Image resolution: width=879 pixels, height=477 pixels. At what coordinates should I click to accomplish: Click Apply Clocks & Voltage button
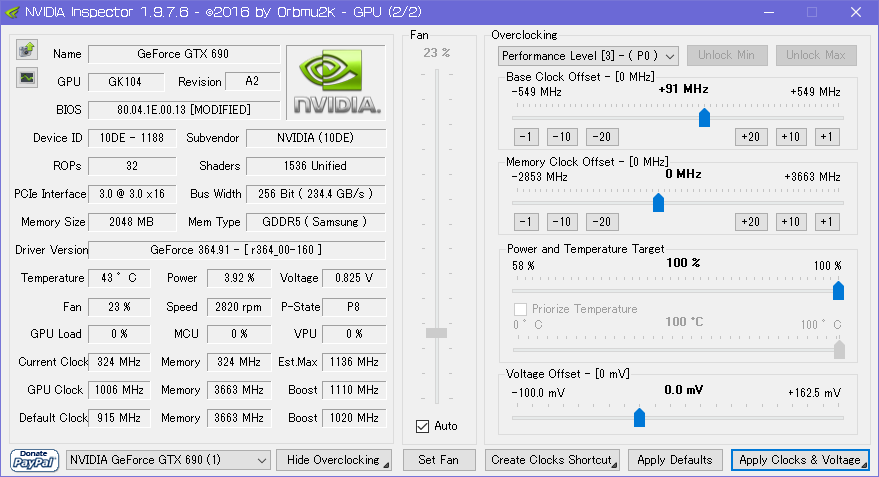coord(800,460)
